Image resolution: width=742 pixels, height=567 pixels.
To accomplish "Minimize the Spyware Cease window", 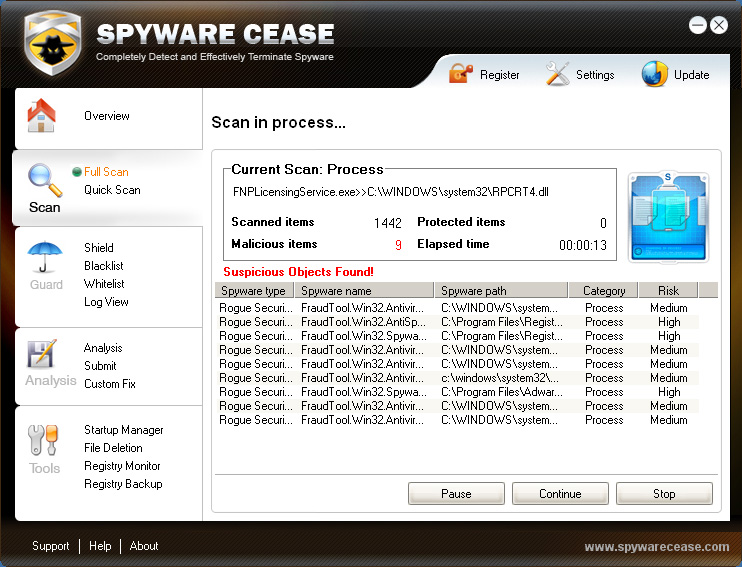I will click(698, 25).
